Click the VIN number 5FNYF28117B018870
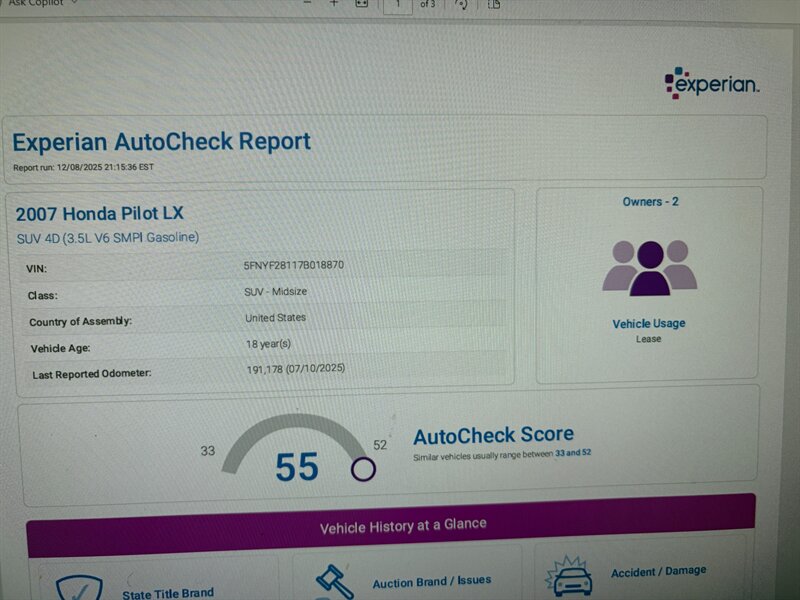The height and width of the screenshot is (600, 800). coord(294,266)
